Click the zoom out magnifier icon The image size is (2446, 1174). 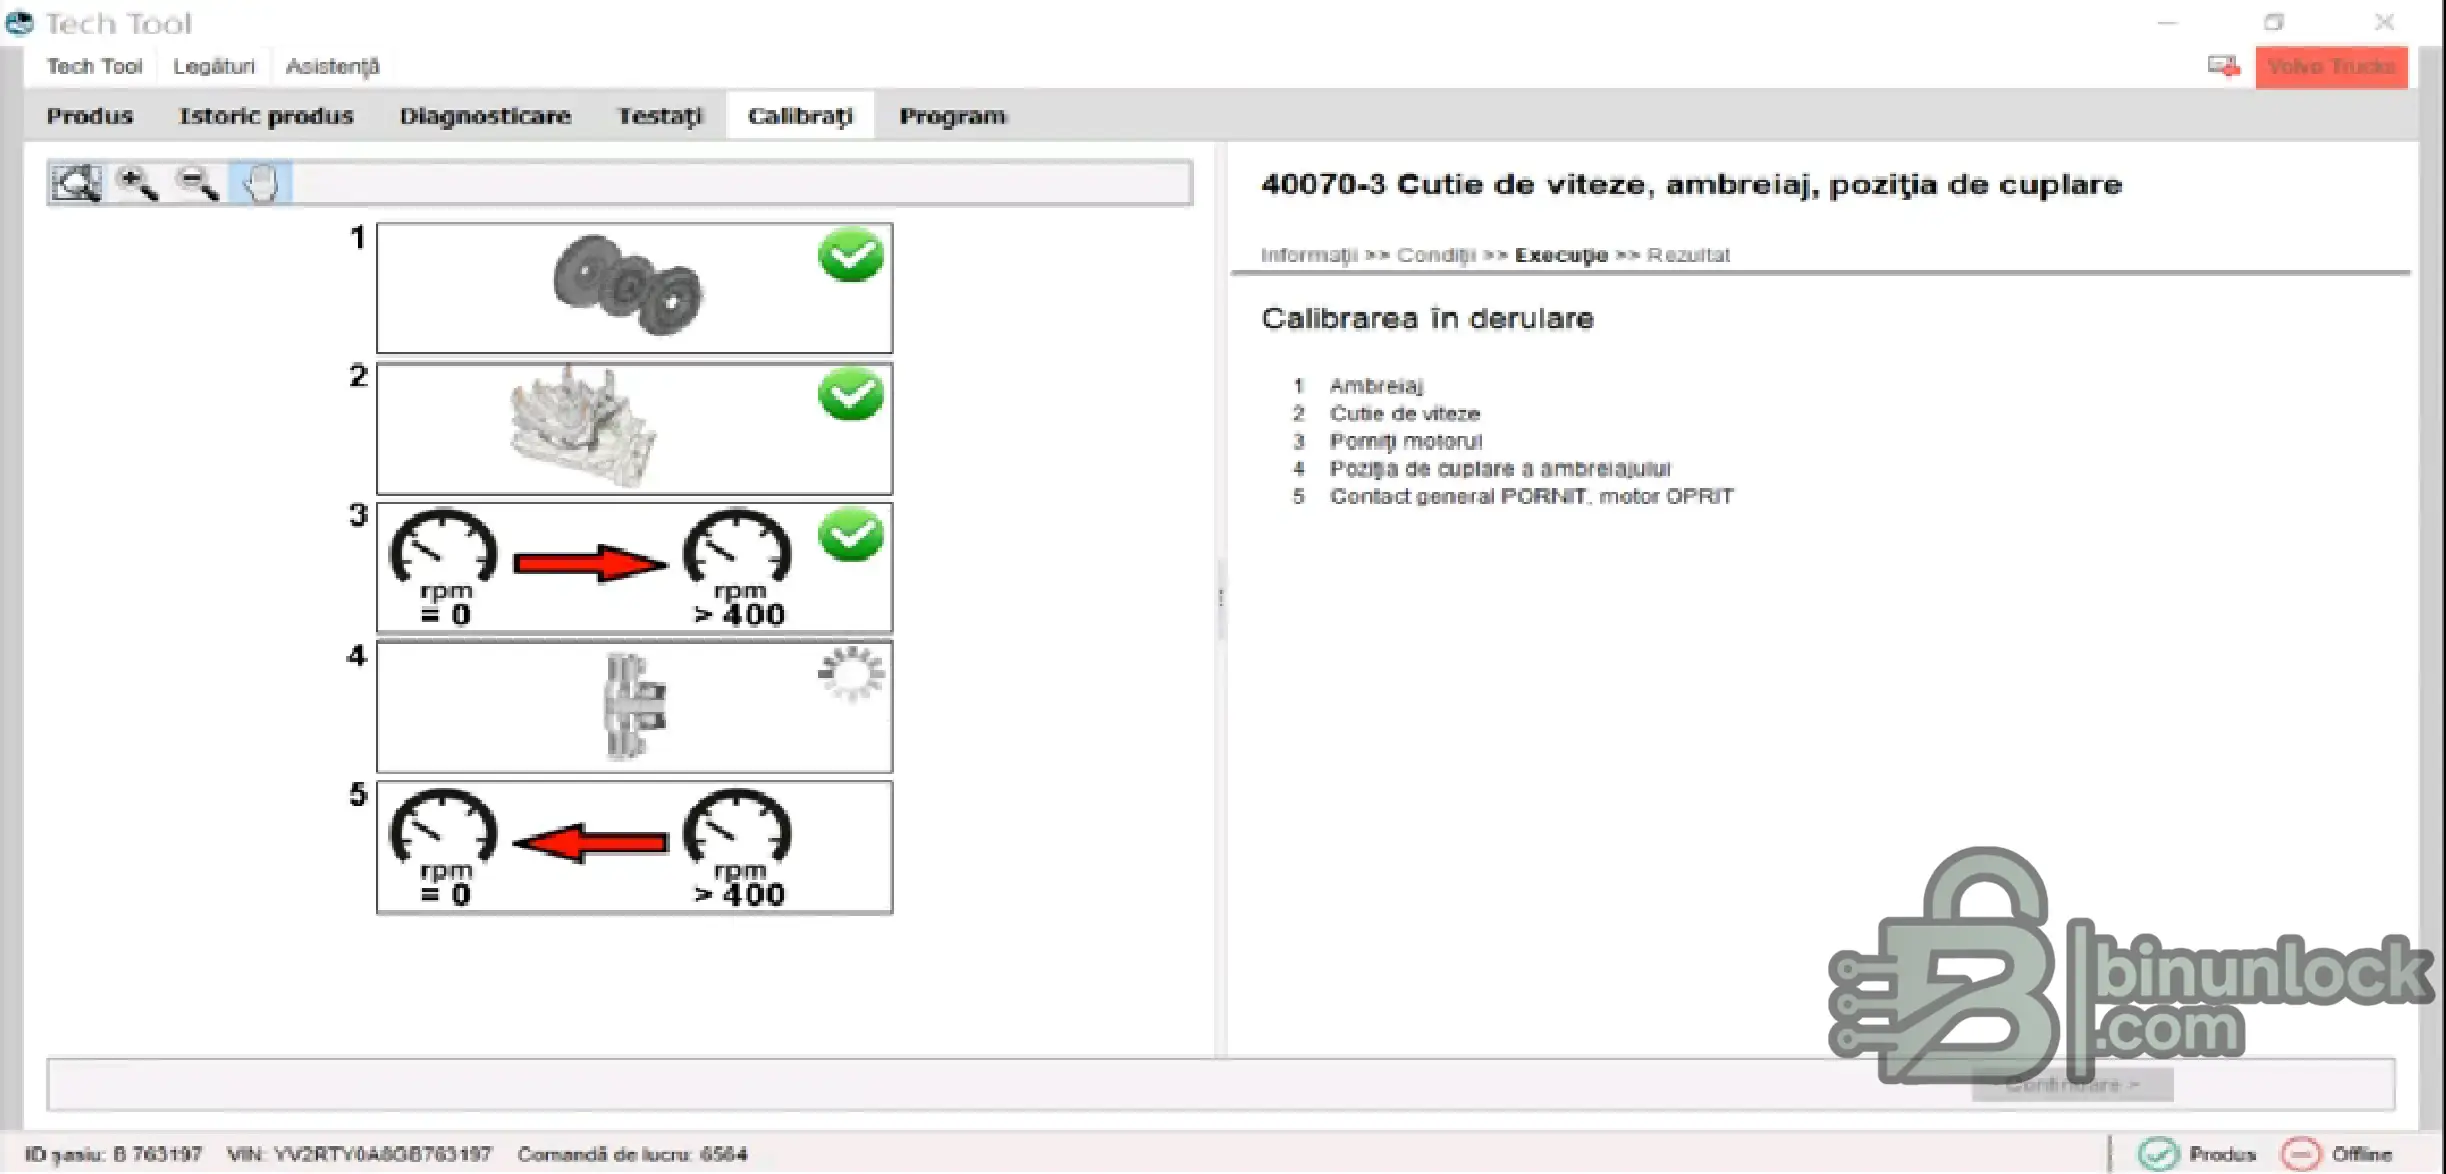[197, 184]
